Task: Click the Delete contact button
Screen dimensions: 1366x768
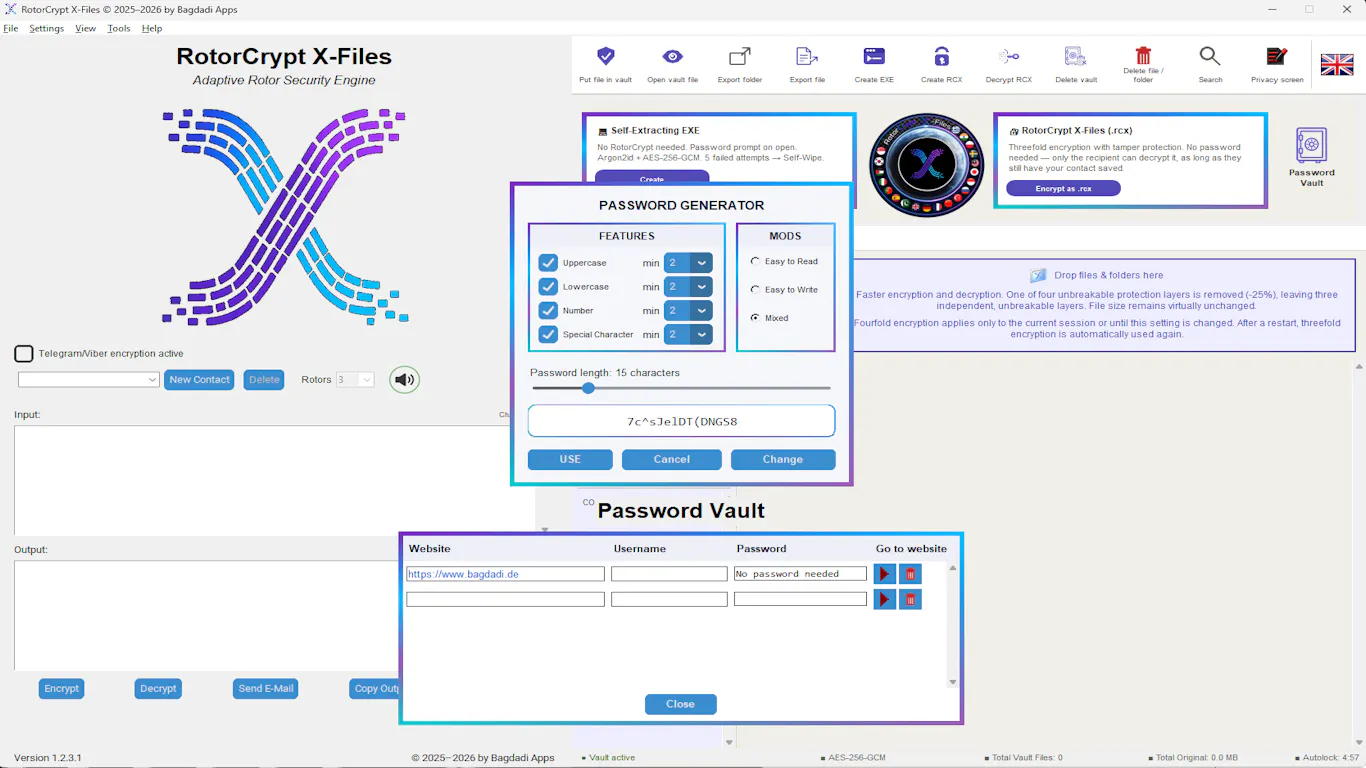Action: [264, 380]
